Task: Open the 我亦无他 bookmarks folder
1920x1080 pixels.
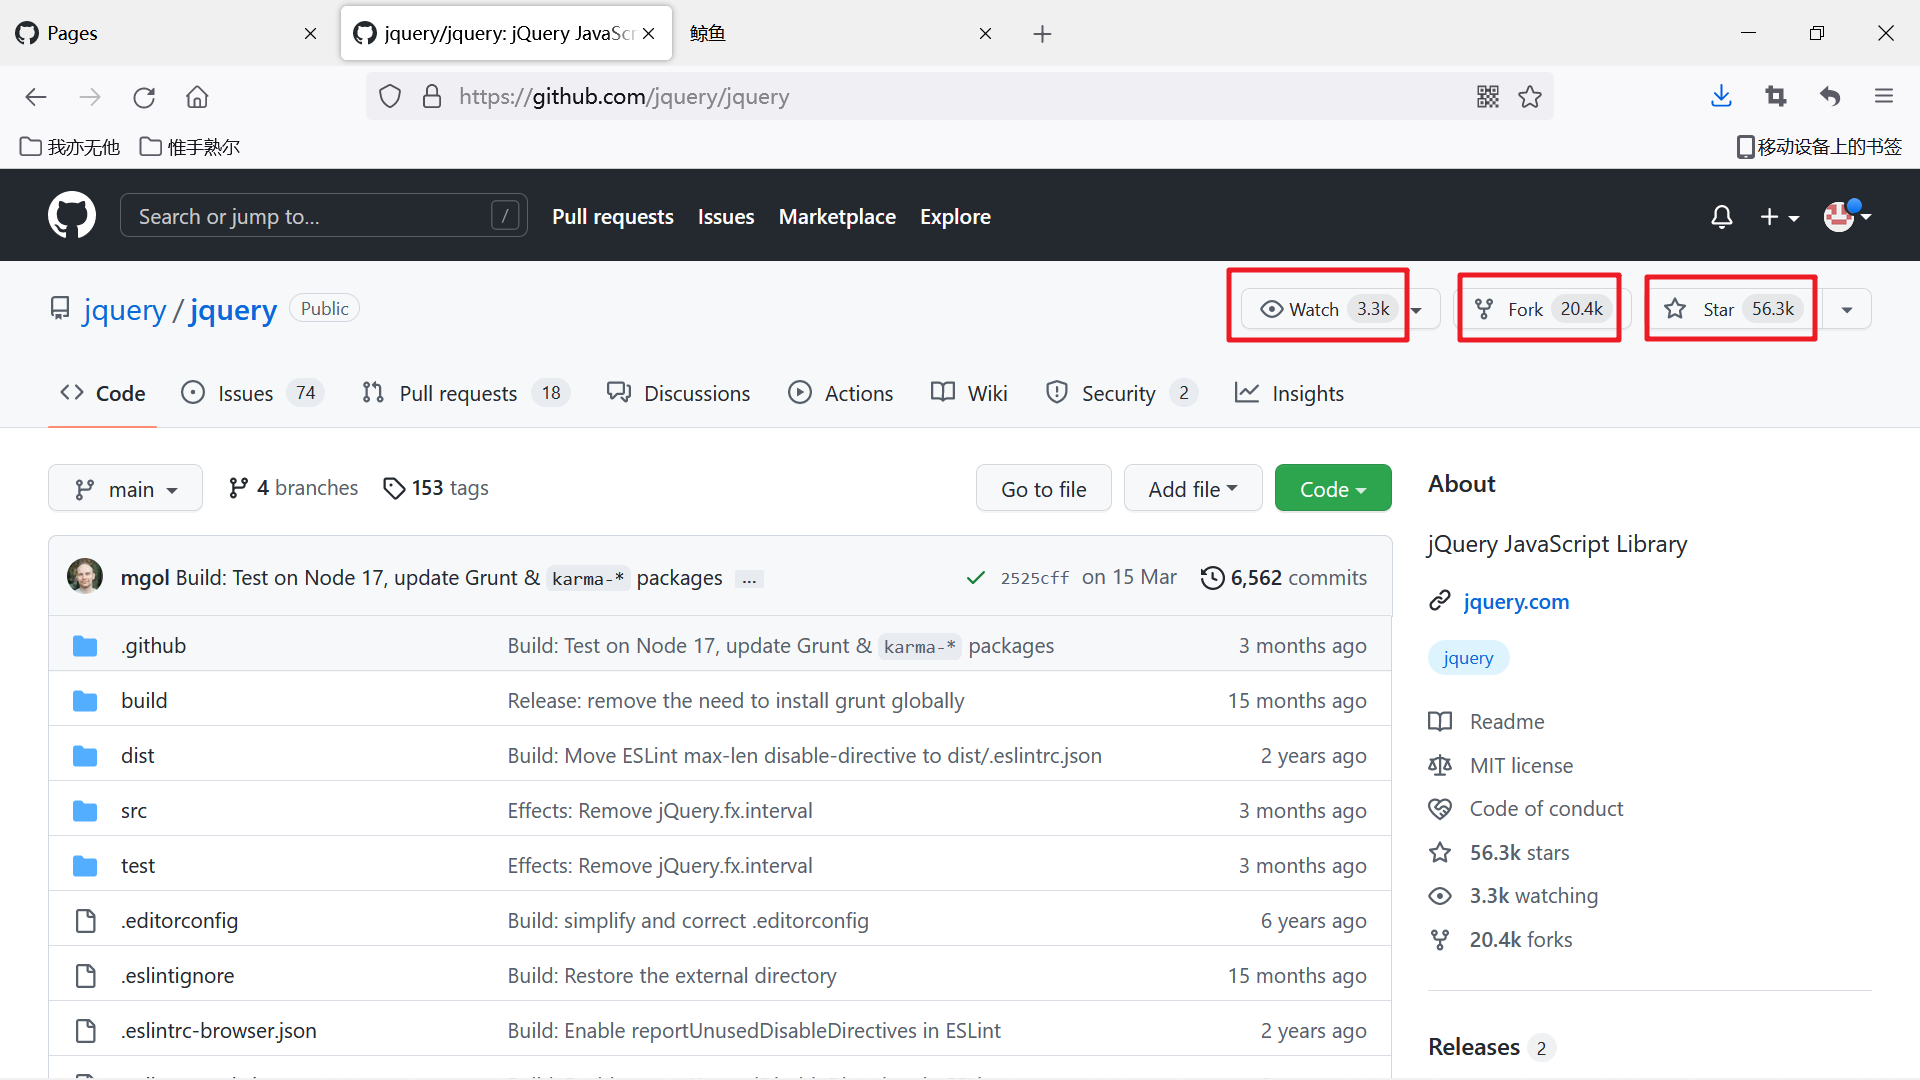Action: point(70,147)
